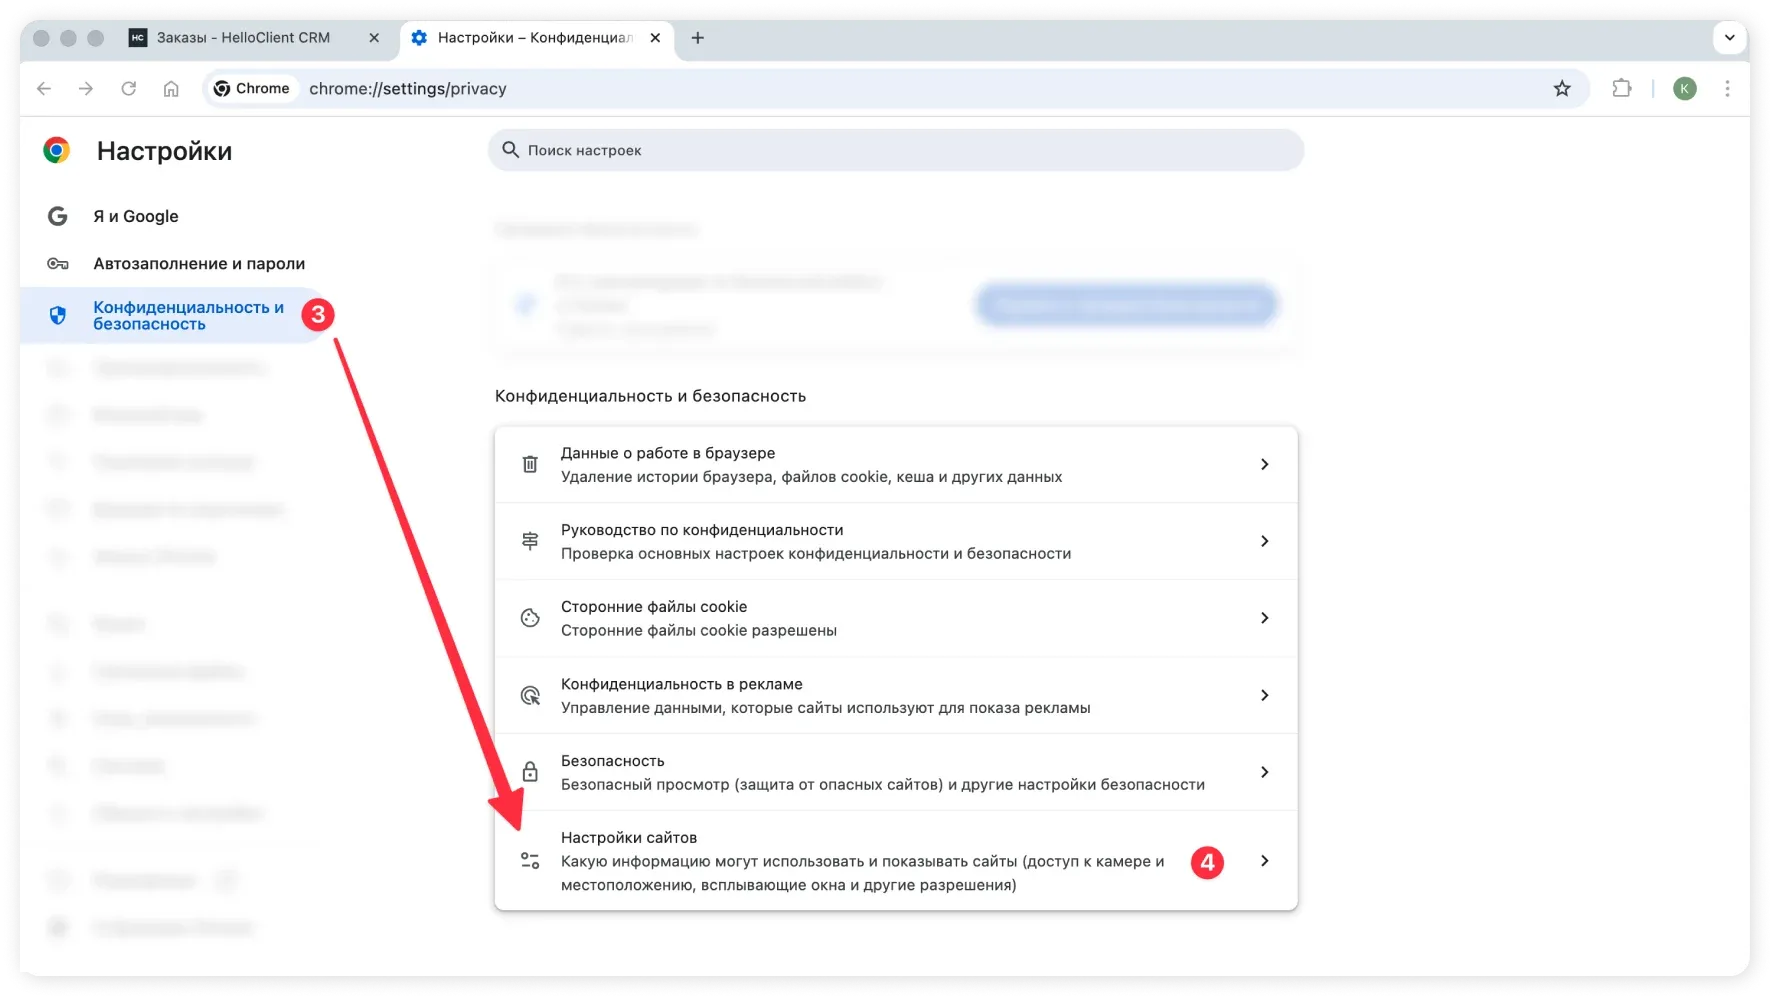
Task: Open the tab search dropdown arrow
Action: [x=1729, y=38]
